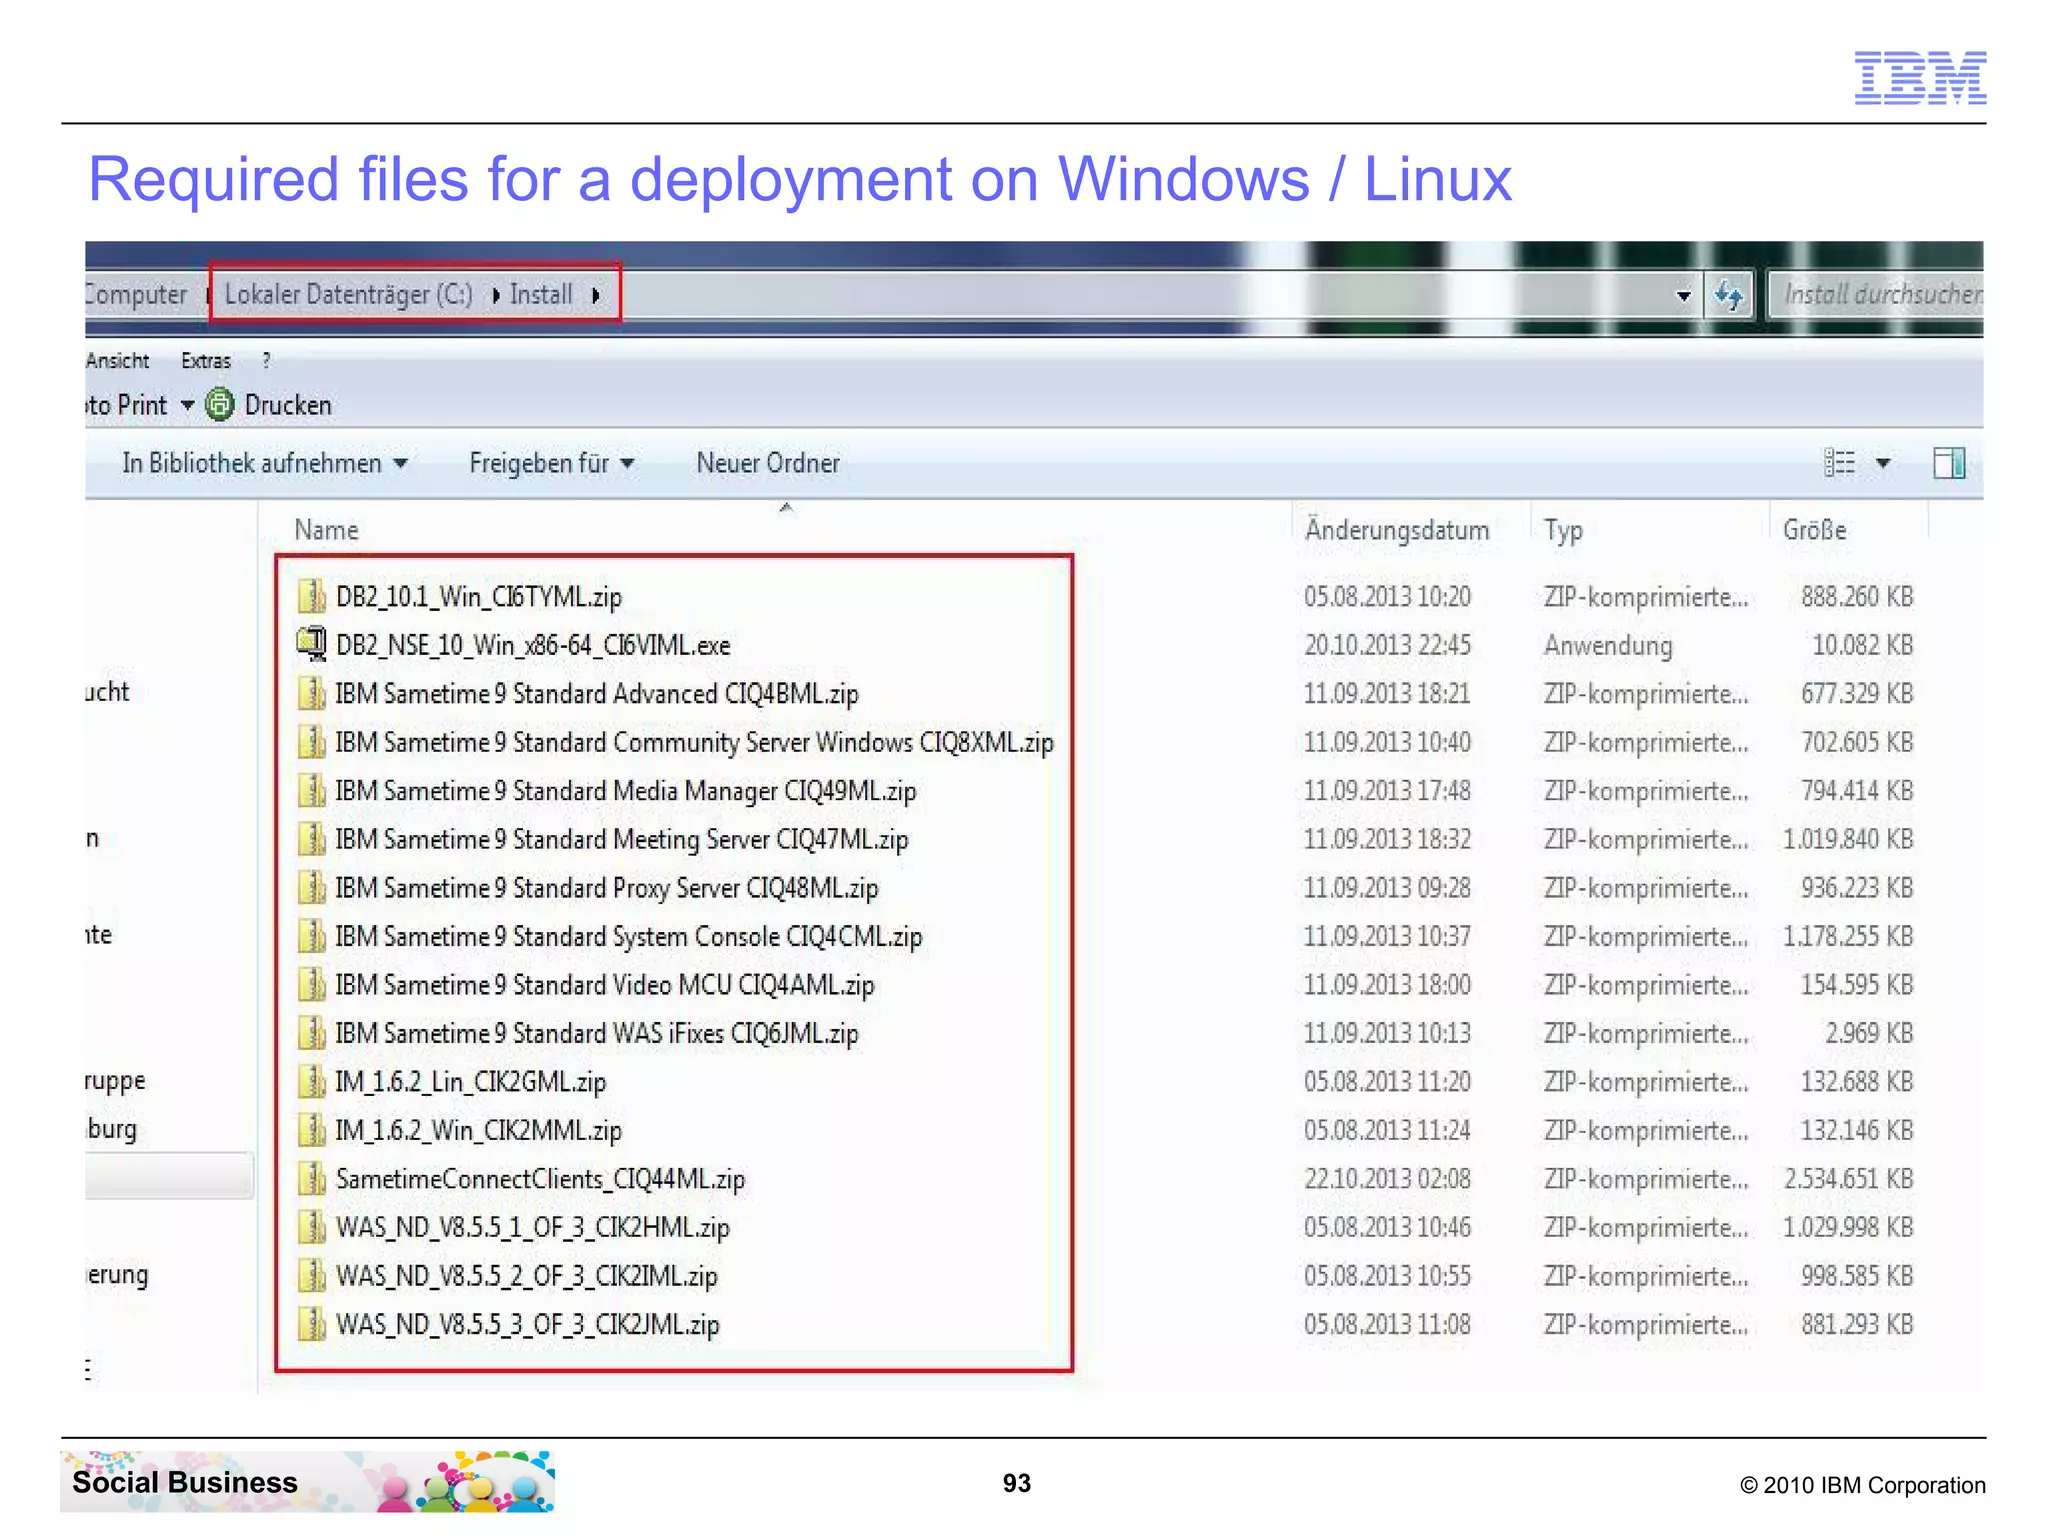This screenshot has height=1536, width=2048.
Task: Open the In Bibliothek aufnehmen dropdown
Action: pos(400,463)
